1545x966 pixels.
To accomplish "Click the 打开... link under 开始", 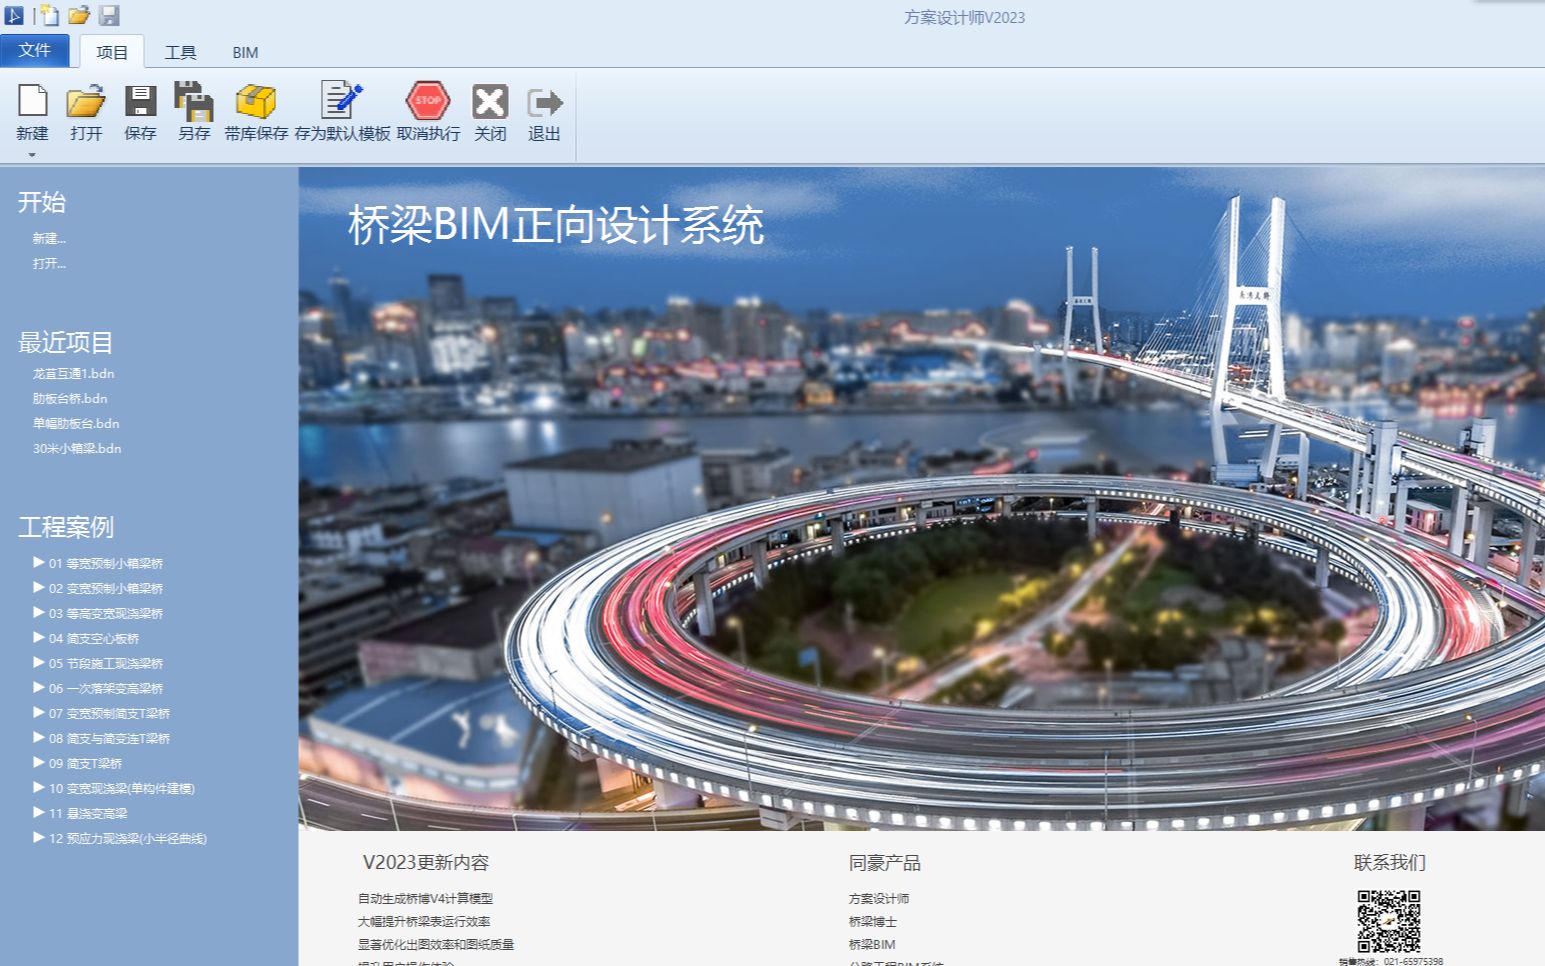I will click(x=49, y=263).
